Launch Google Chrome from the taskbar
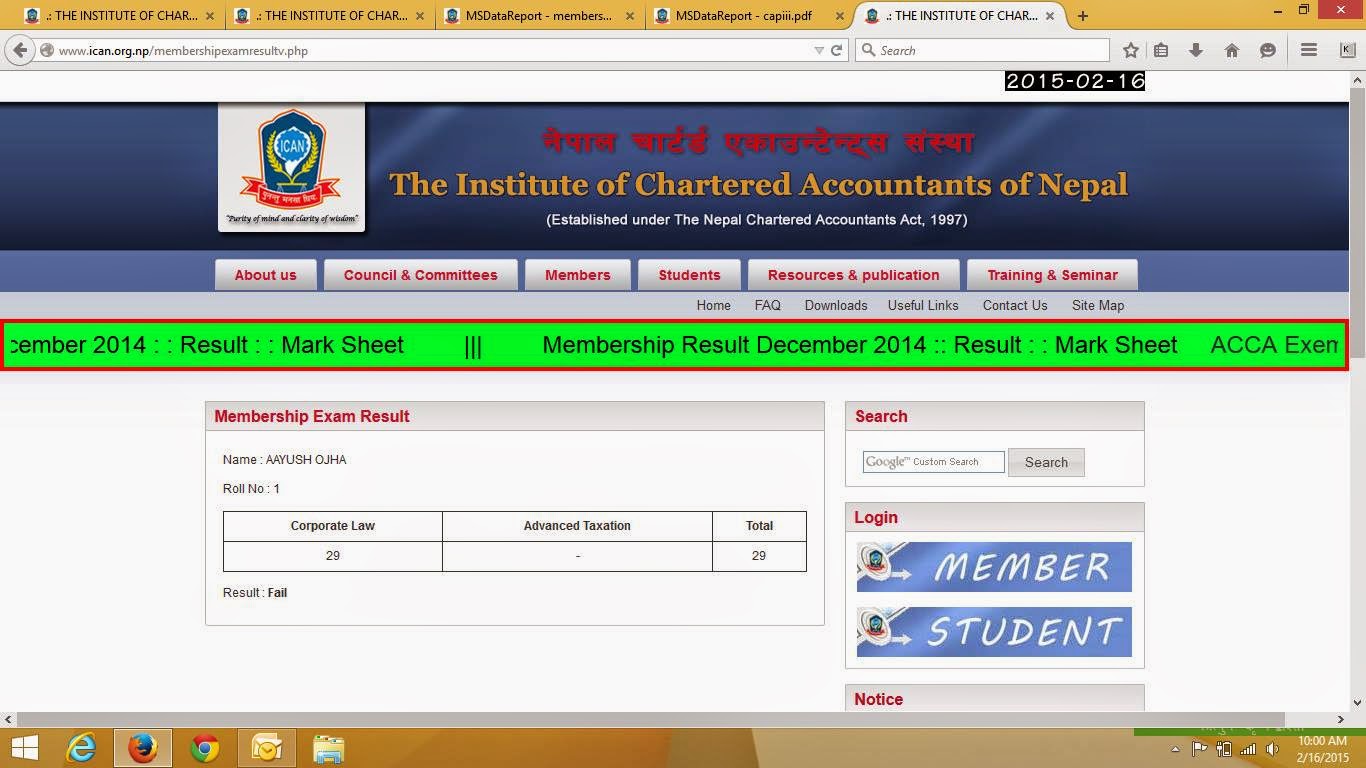 point(205,748)
